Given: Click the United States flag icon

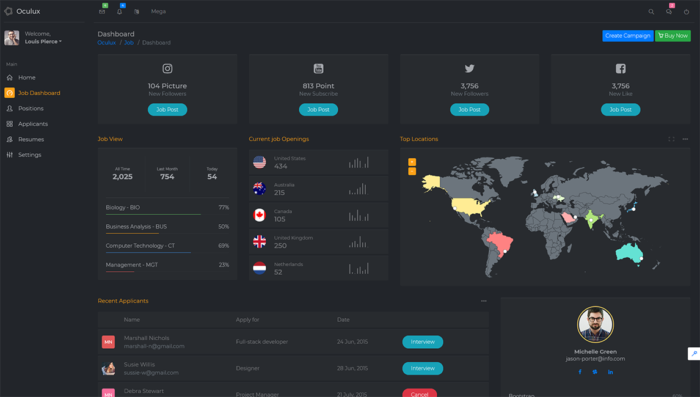Looking at the screenshot, I should pyautogui.click(x=259, y=162).
